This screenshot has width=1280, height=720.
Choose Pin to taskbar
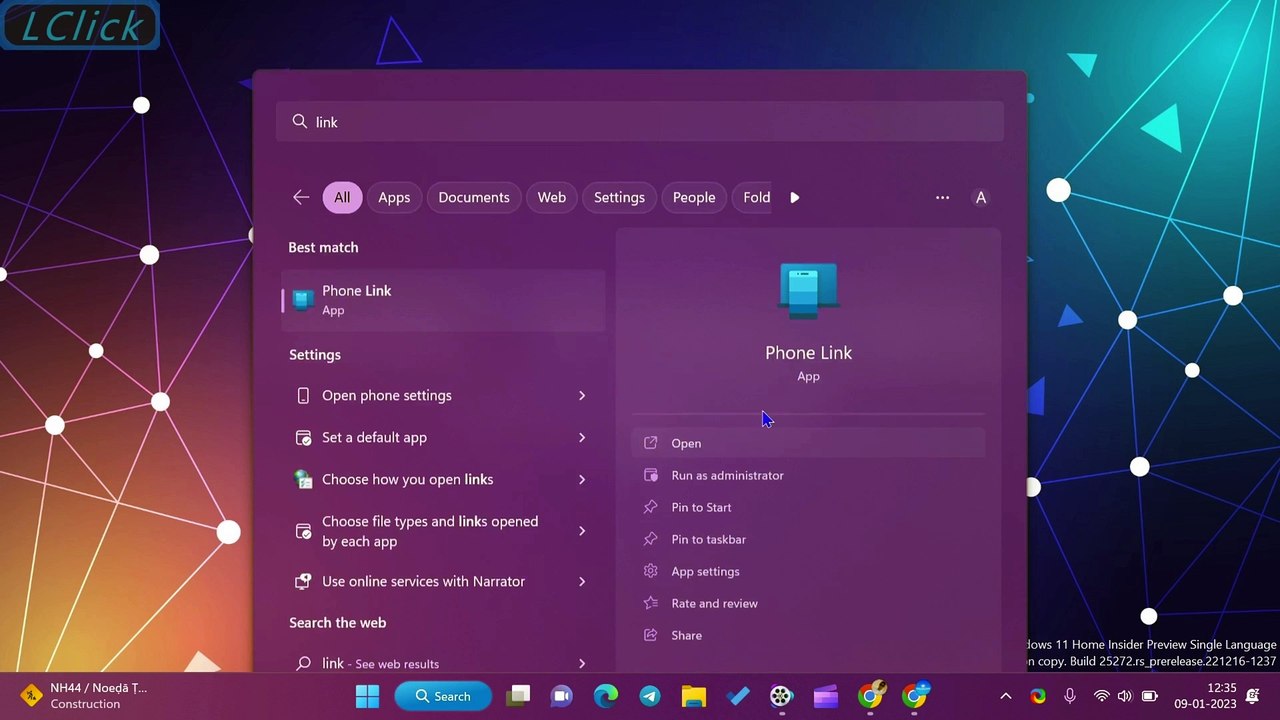[x=809, y=539]
